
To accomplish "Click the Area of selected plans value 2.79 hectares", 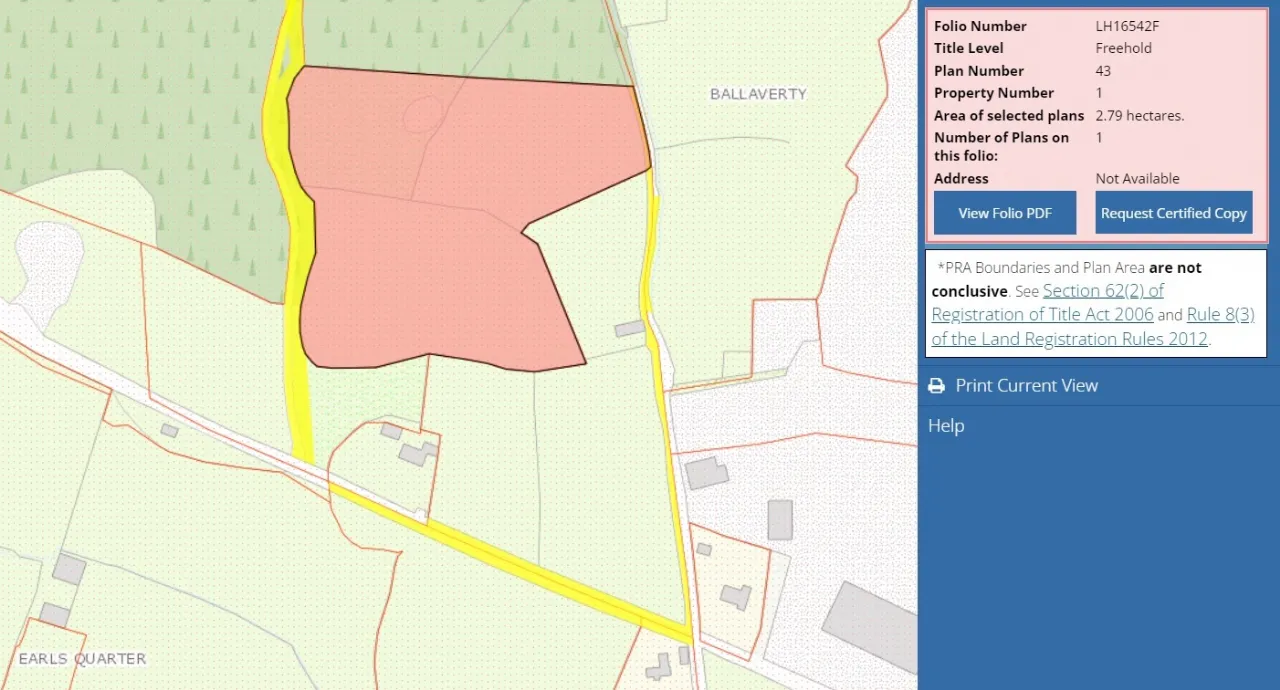I will click(1140, 115).
